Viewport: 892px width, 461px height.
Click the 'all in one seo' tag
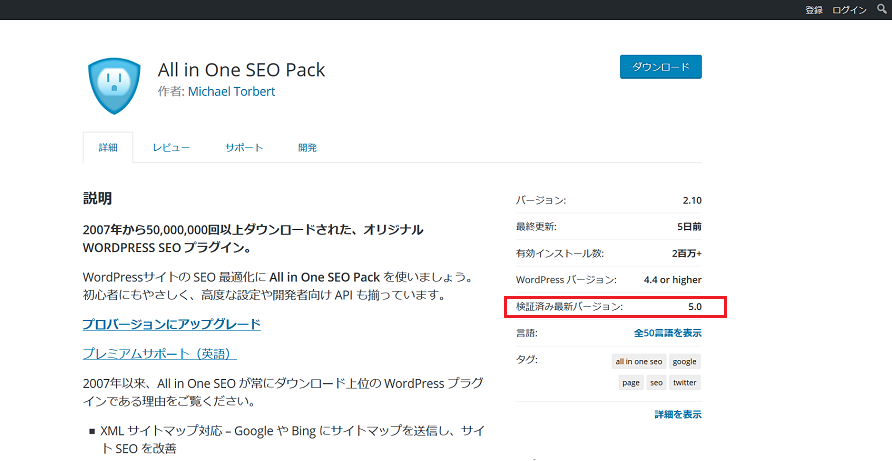[638, 361]
